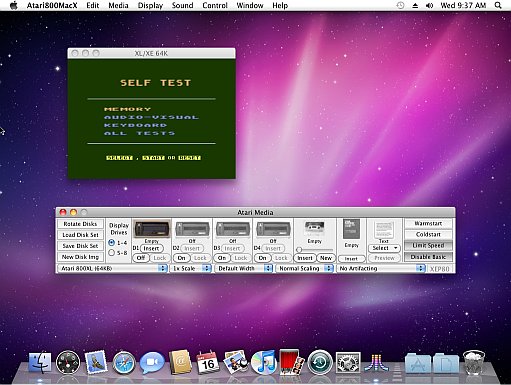
Task: Open Address Book from the Dock
Action: [x=180, y=362]
